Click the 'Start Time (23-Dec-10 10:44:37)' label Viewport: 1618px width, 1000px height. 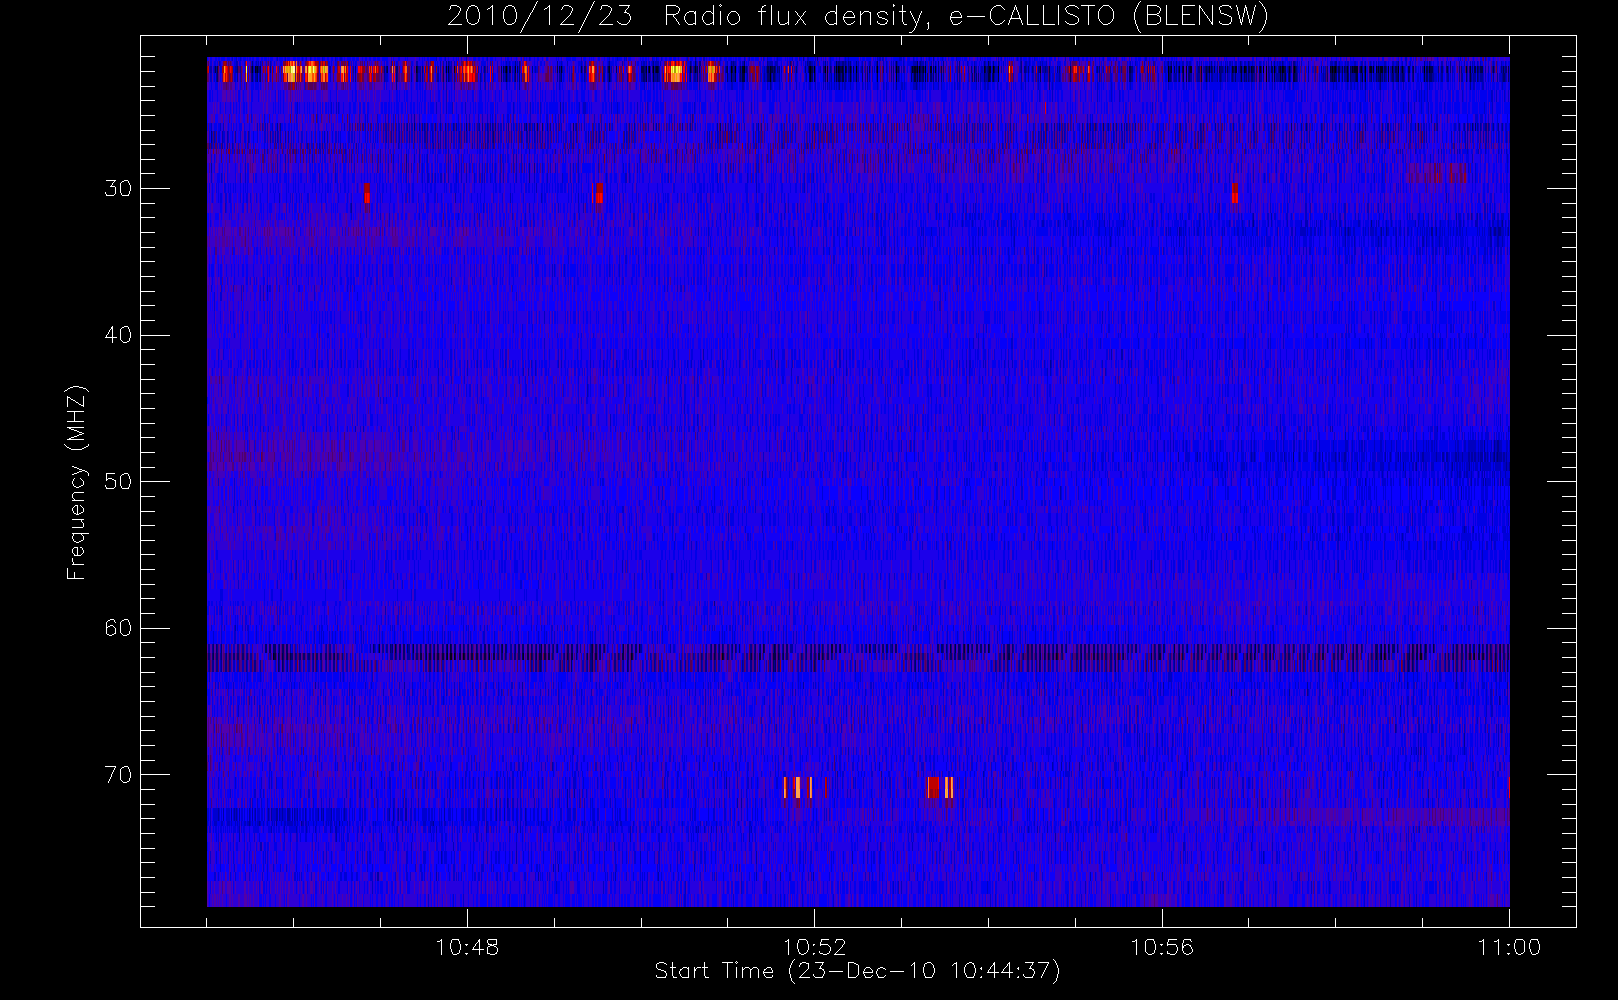857,971
